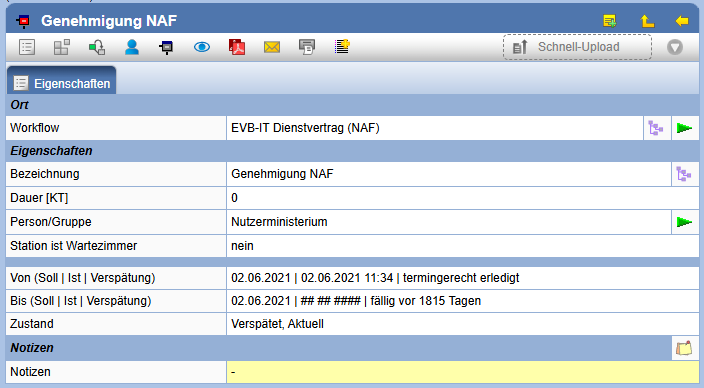Add a note using Notizen sticky icon
This screenshot has width=704, height=388.
click(x=684, y=348)
